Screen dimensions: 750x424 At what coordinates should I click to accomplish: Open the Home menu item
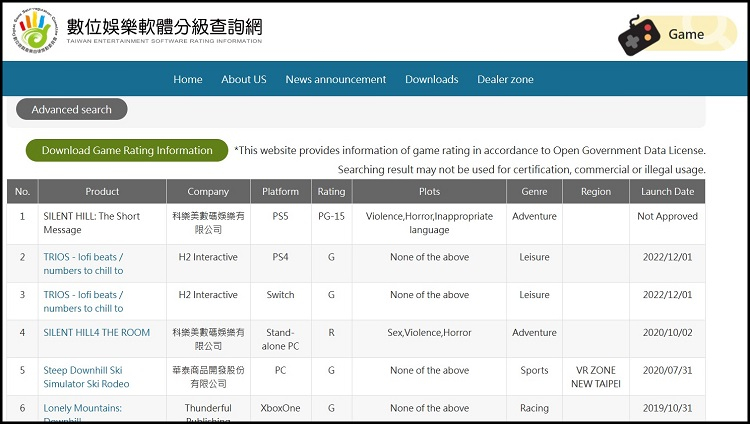(188, 79)
